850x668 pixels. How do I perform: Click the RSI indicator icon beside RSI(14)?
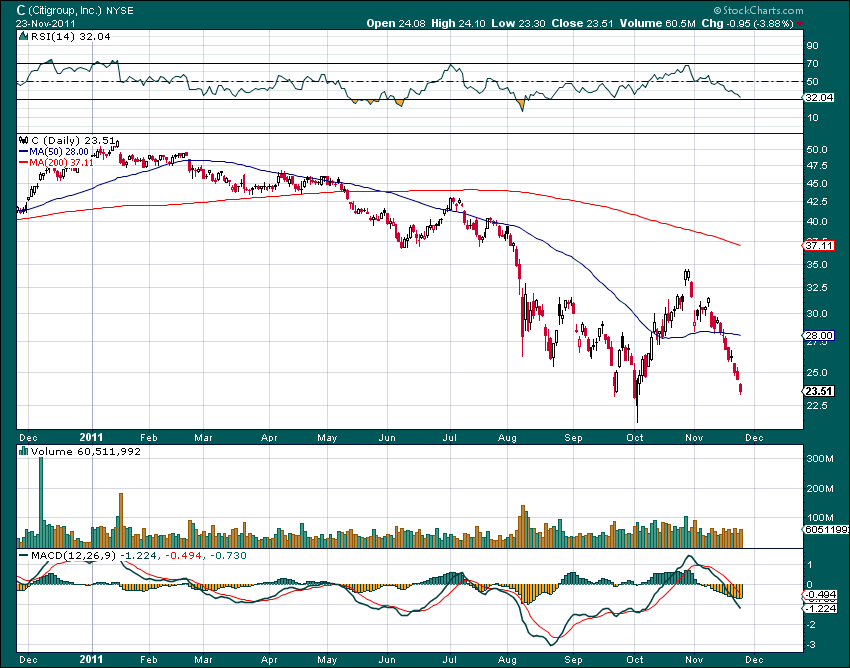[x=23, y=36]
